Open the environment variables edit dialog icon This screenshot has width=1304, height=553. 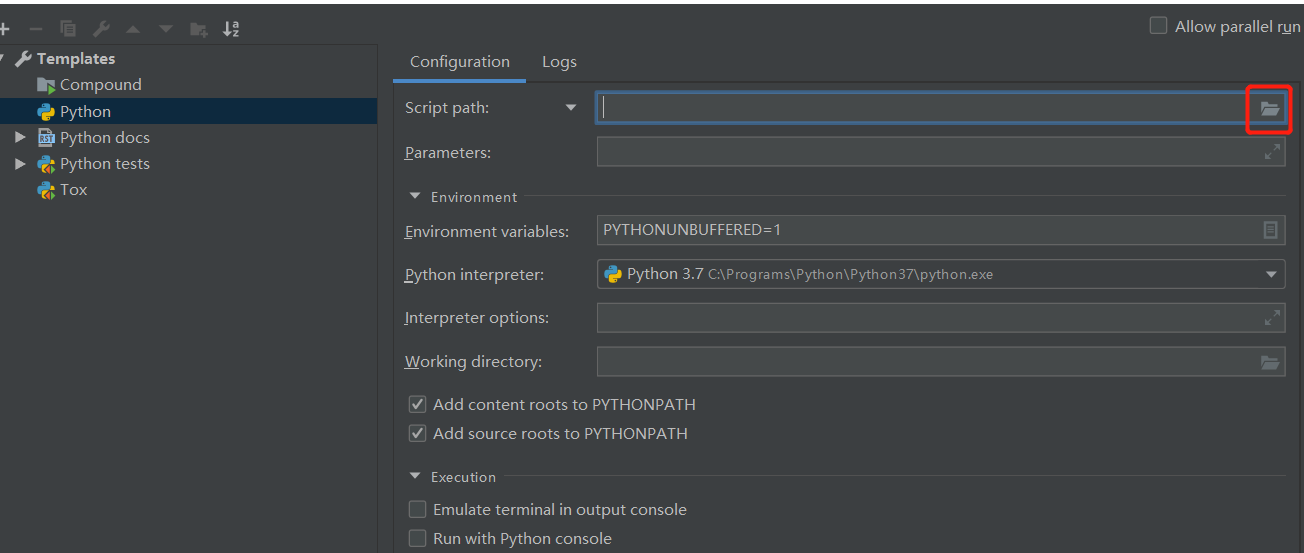[1270, 230]
